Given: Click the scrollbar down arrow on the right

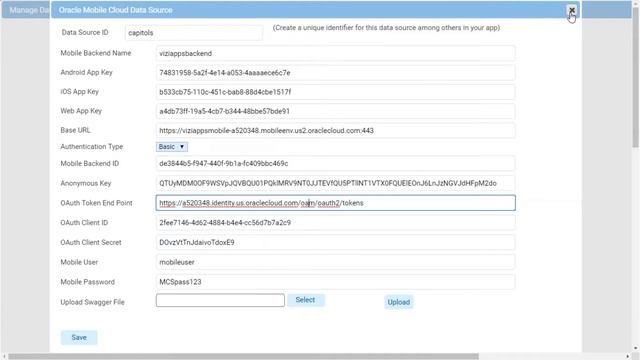Looking at the screenshot, I should [636, 348].
